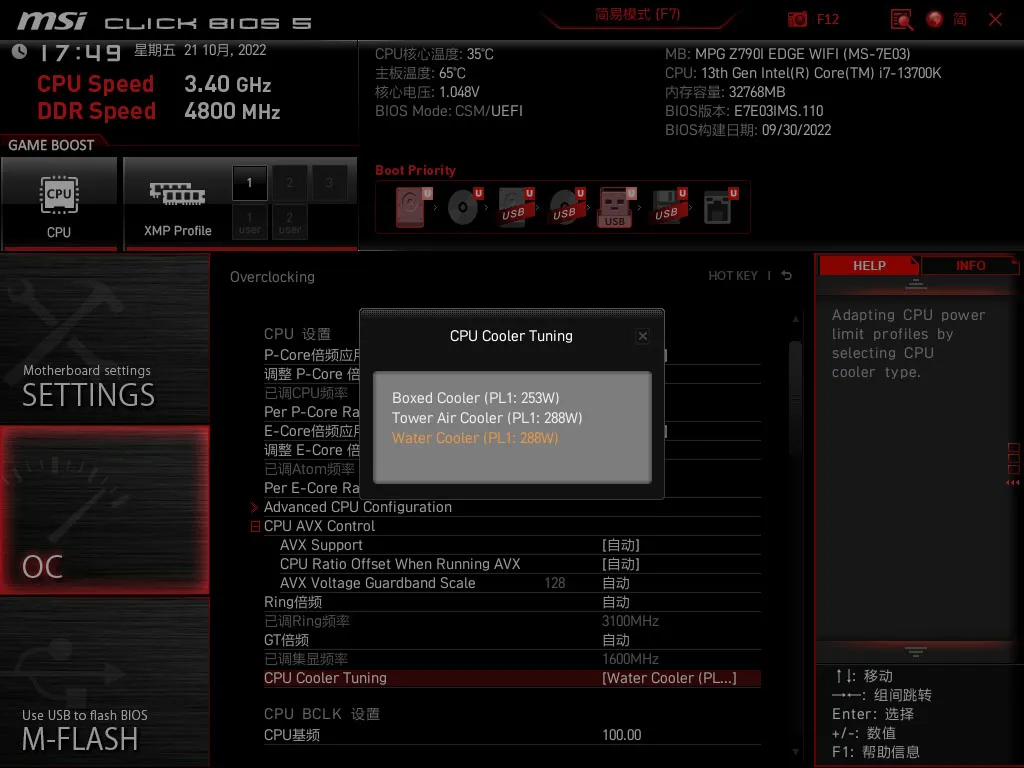Click the help panel bottom collapse handle
Image resolution: width=1024 pixels, height=768 pixels.
coord(916,651)
